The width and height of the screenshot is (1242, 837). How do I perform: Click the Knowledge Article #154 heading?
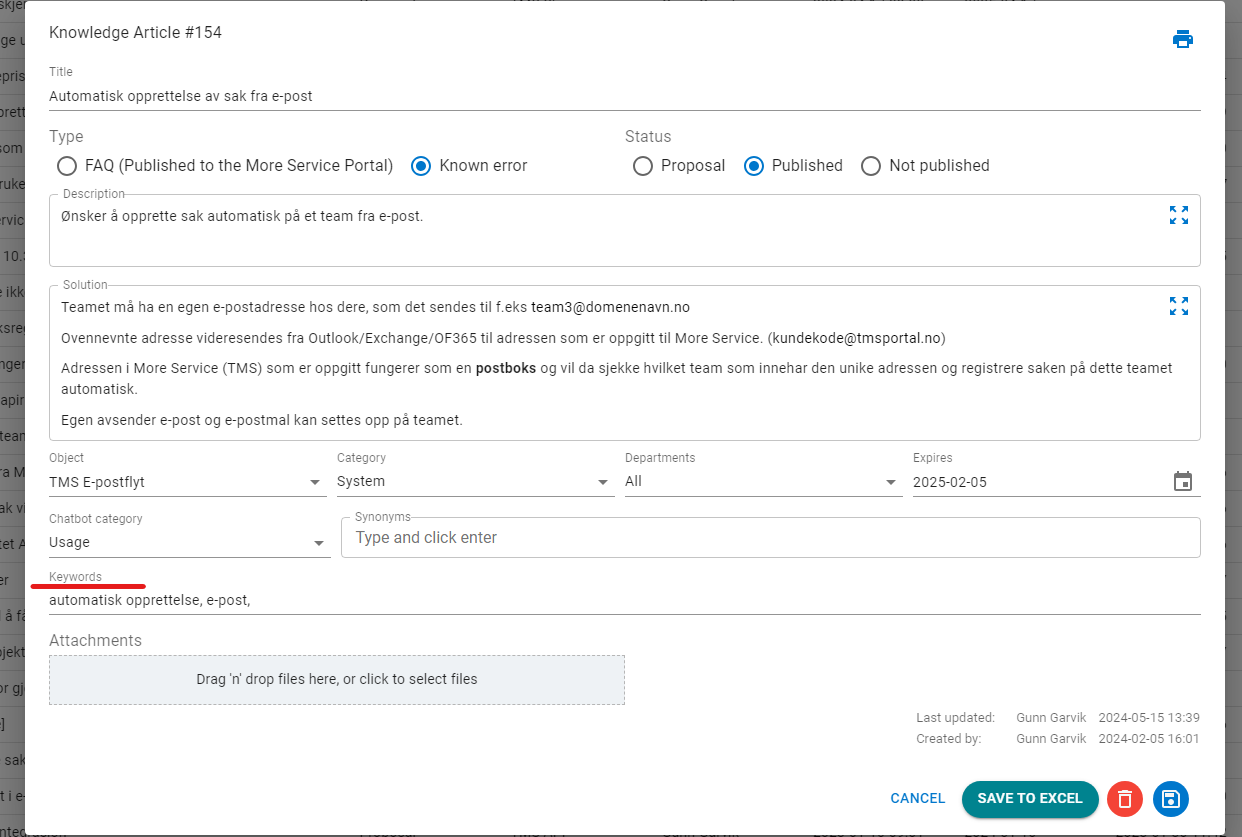click(x=135, y=33)
